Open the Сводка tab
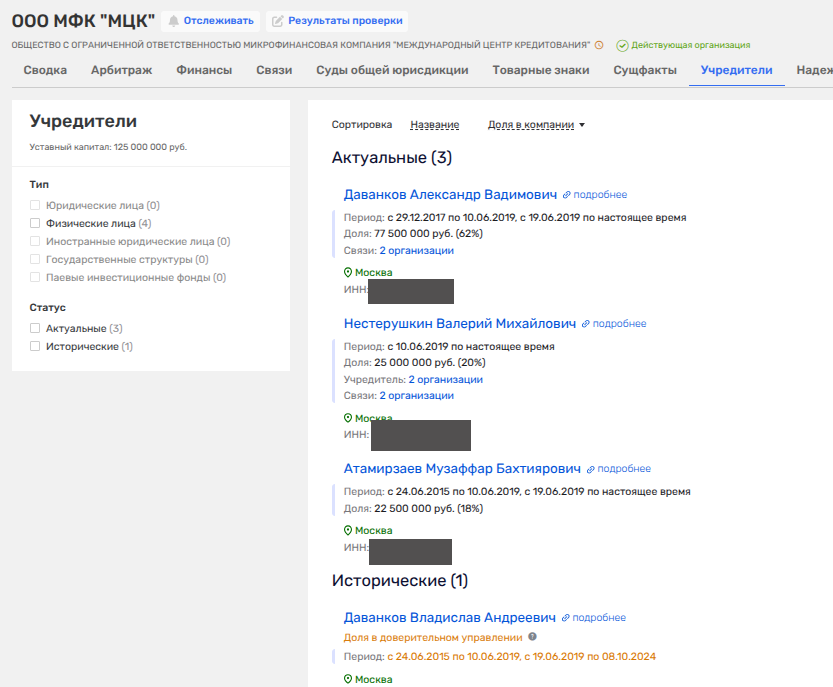 45,70
